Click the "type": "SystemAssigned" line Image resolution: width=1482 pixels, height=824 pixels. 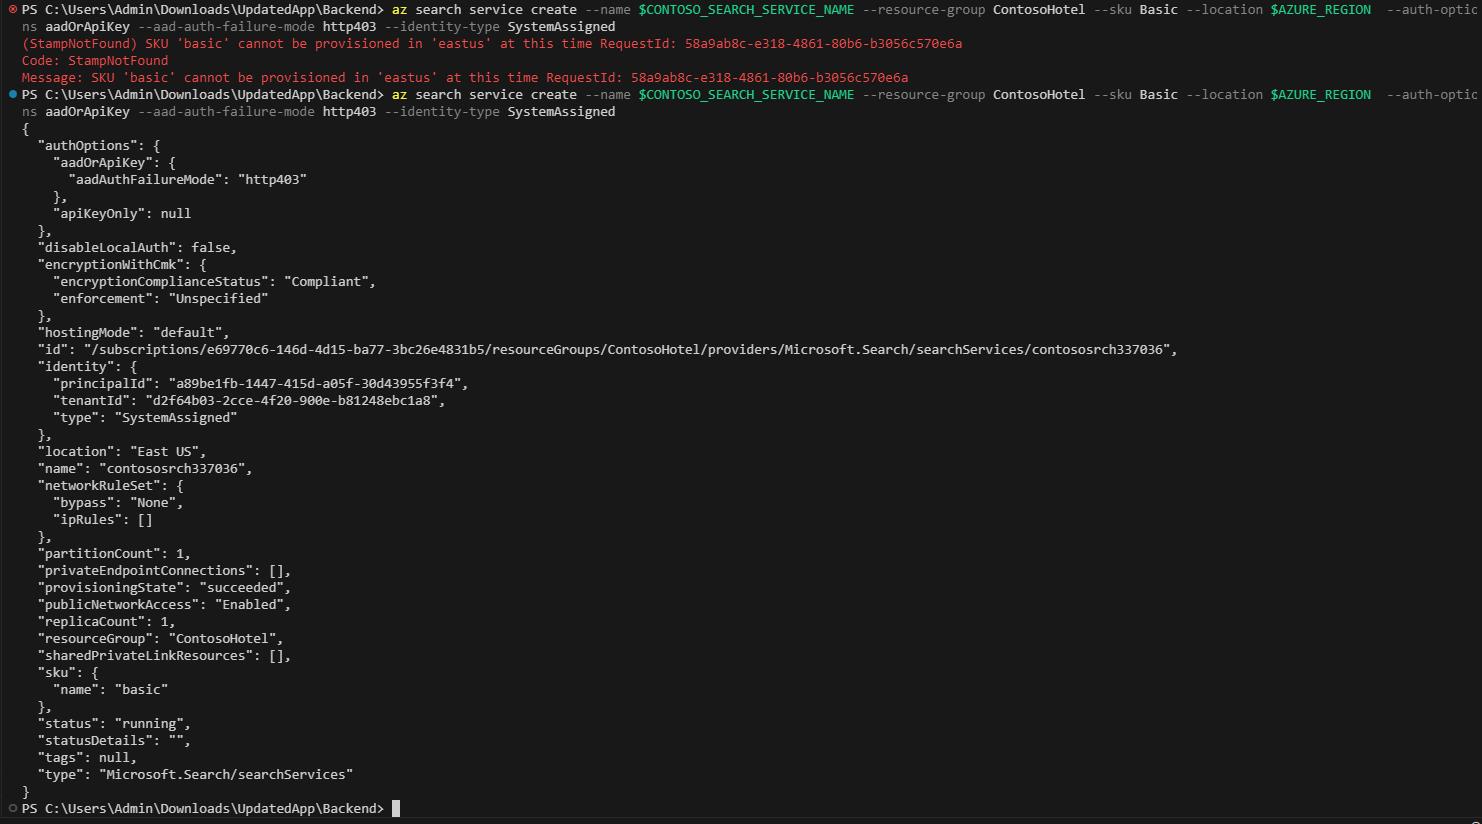145,418
